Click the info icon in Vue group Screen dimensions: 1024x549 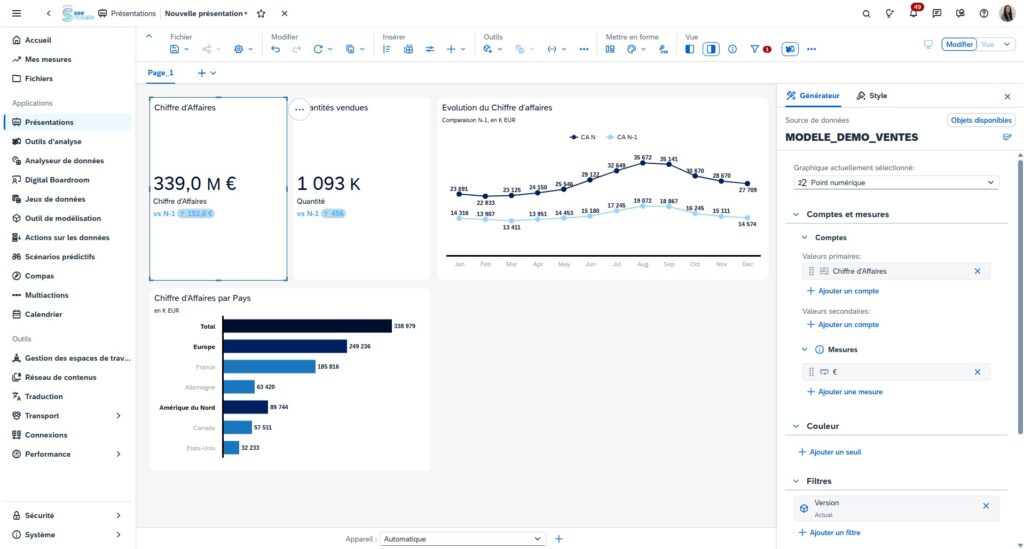click(732, 49)
